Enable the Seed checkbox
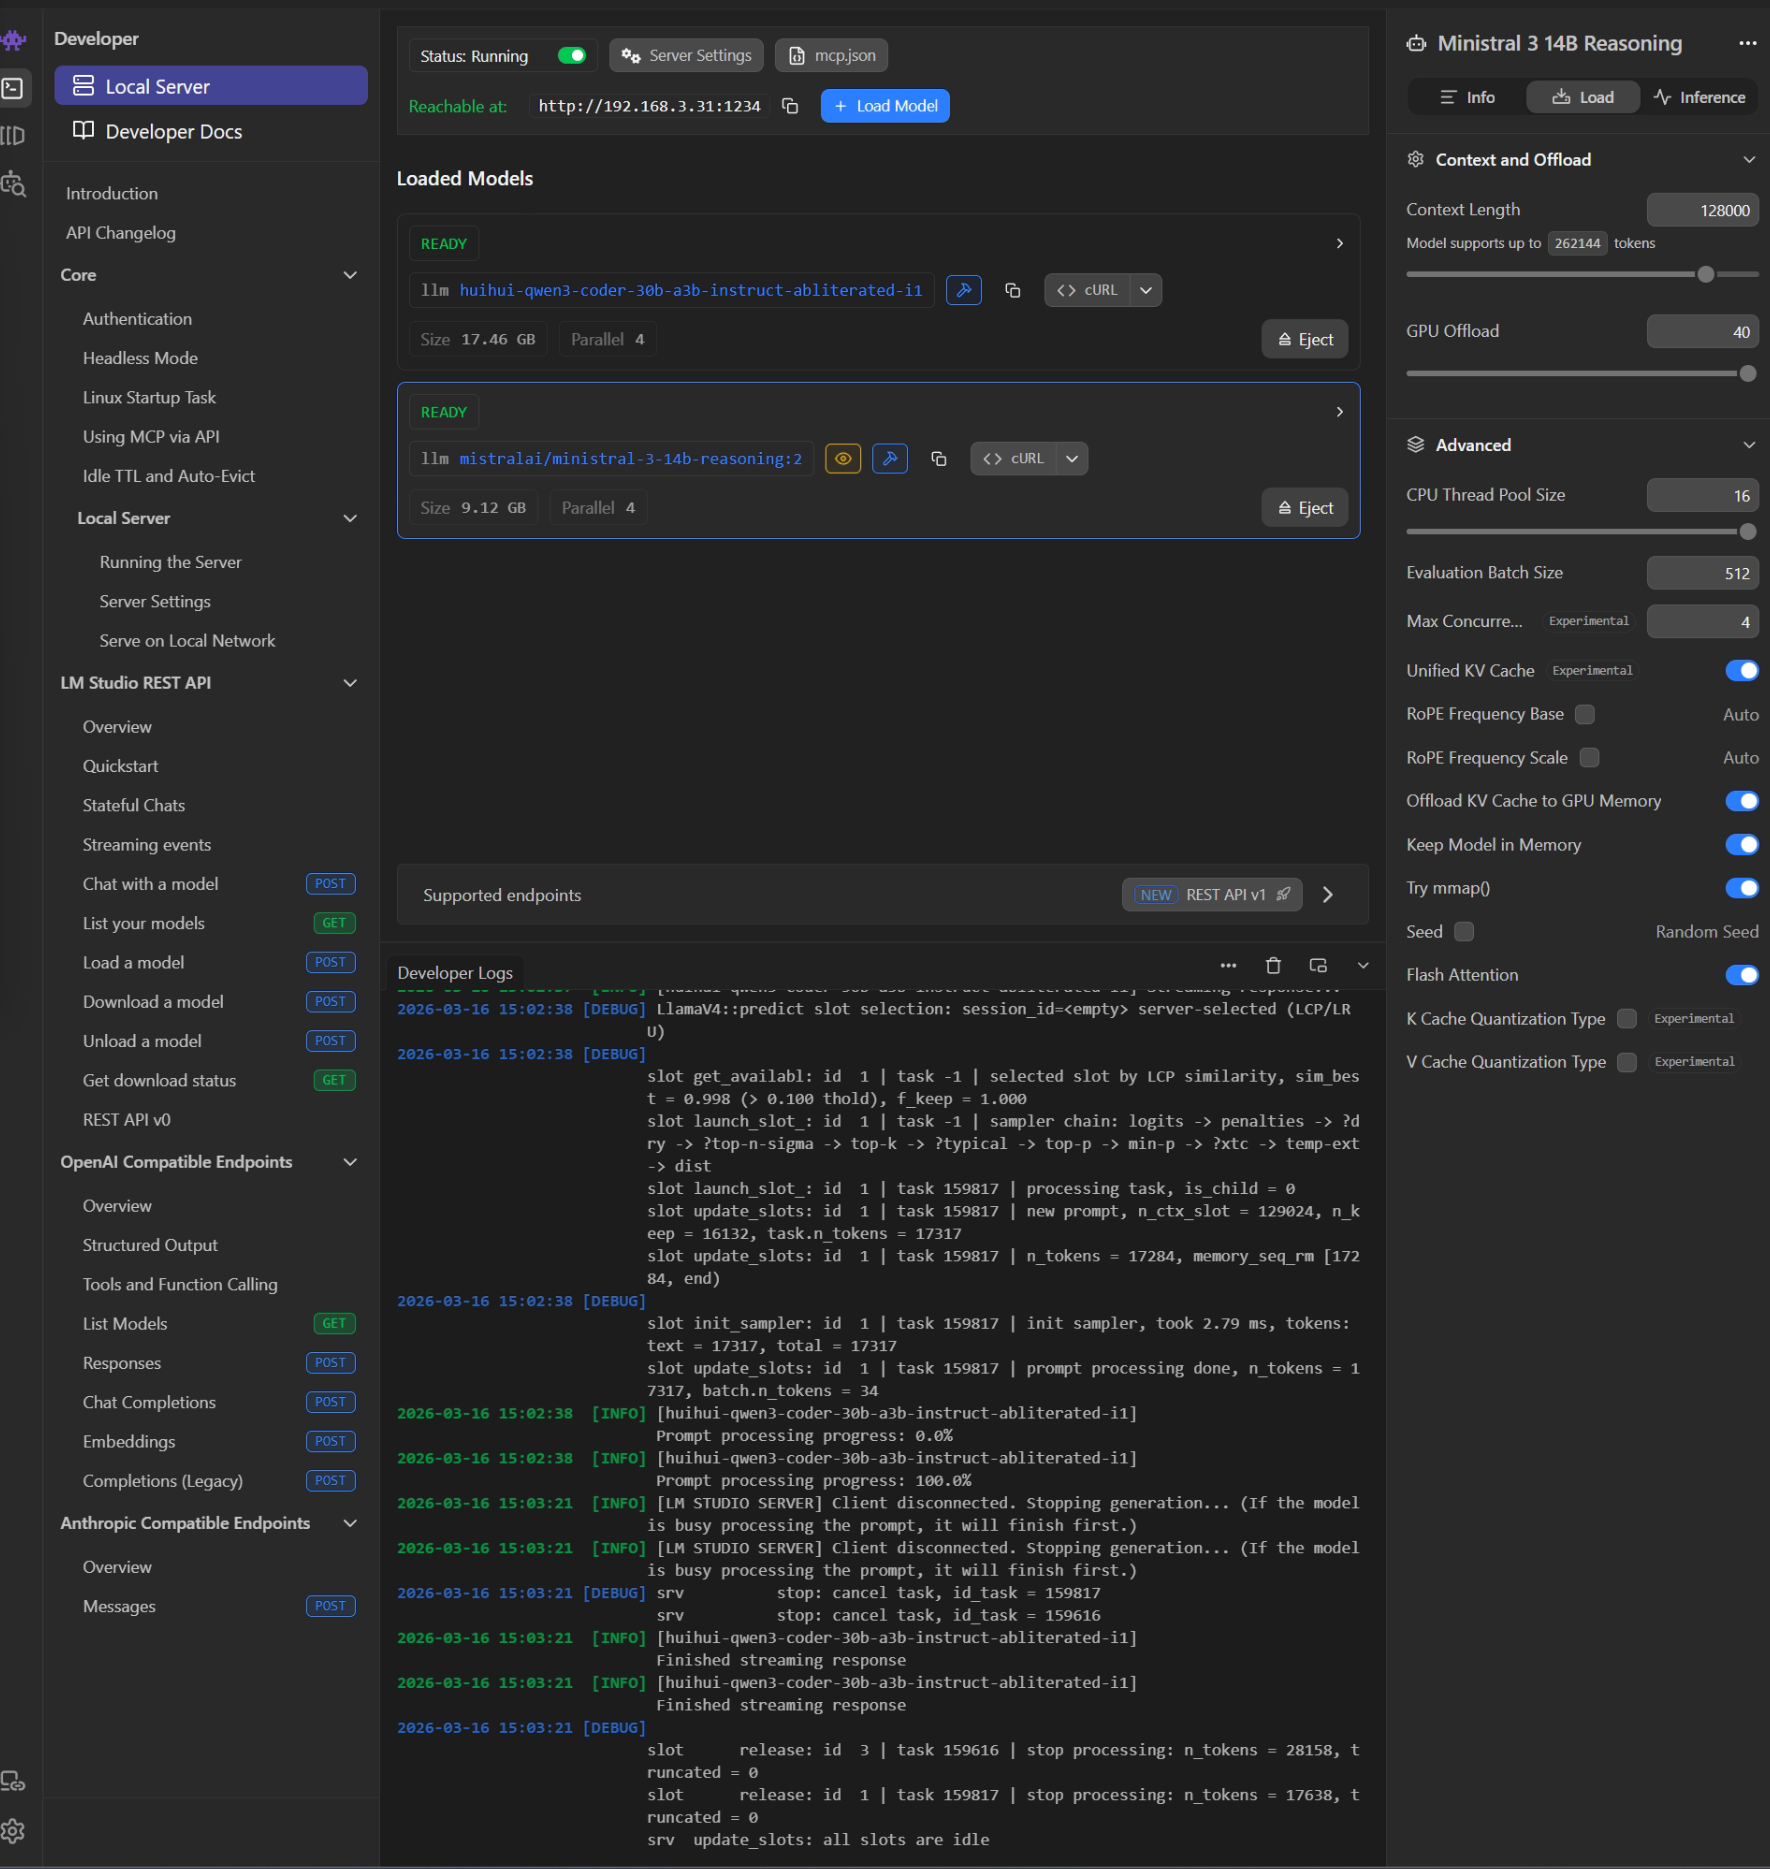This screenshot has height=1869, width=1770. pyautogui.click(x=1464, y=932)
